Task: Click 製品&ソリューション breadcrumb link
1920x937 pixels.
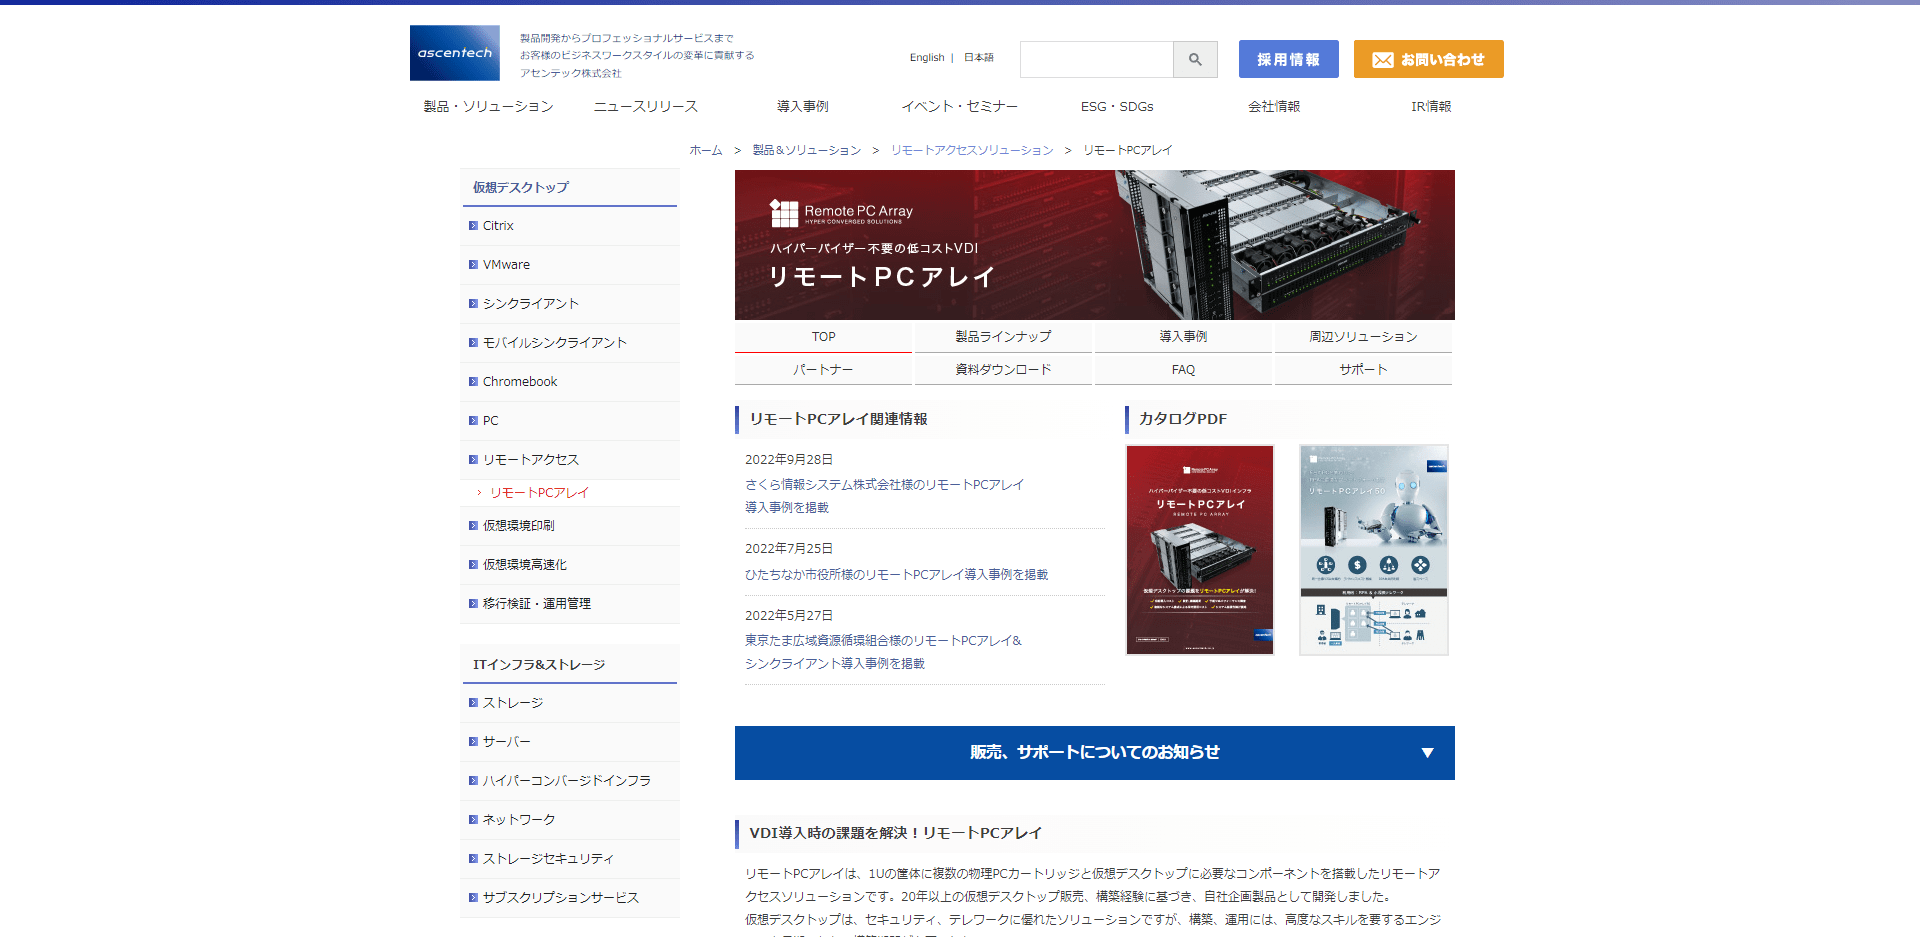Action: 807,150
